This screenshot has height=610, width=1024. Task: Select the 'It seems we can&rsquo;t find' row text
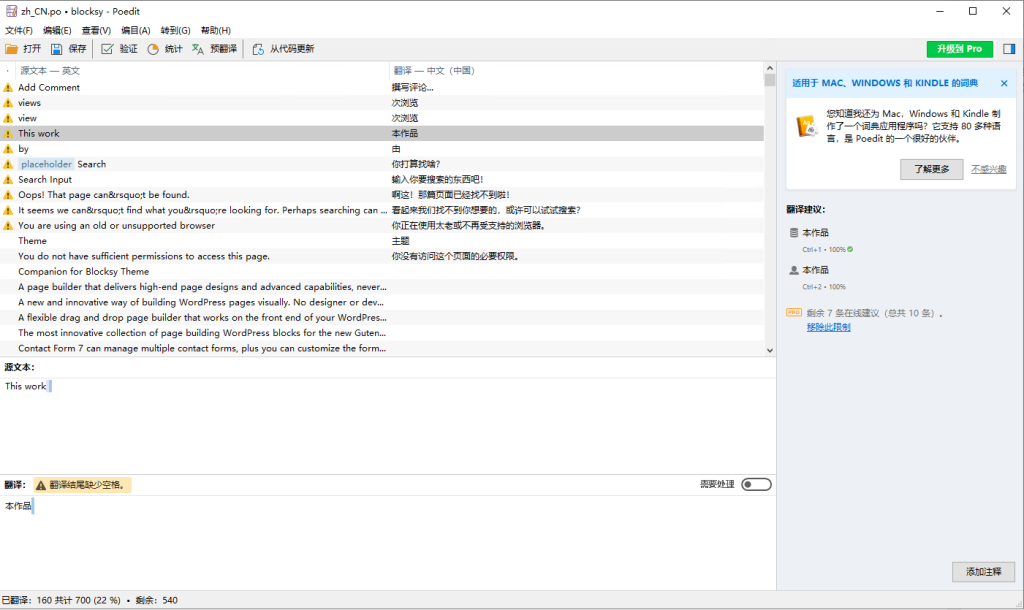pos(202,210)
